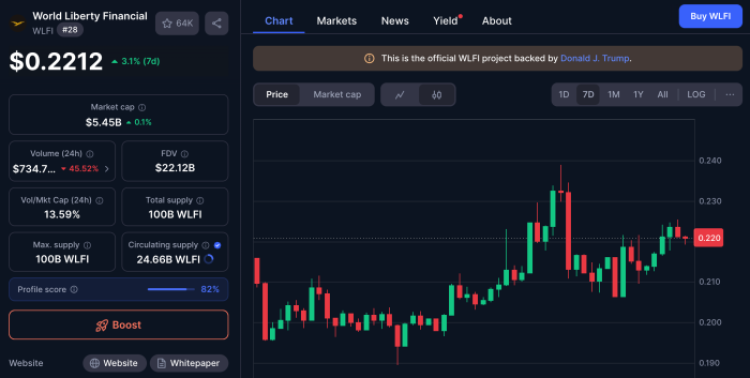Image resolution: width=750 pixels, height=378 pixels.
Task: Open the Whitepaper link button
Action: 189,363
